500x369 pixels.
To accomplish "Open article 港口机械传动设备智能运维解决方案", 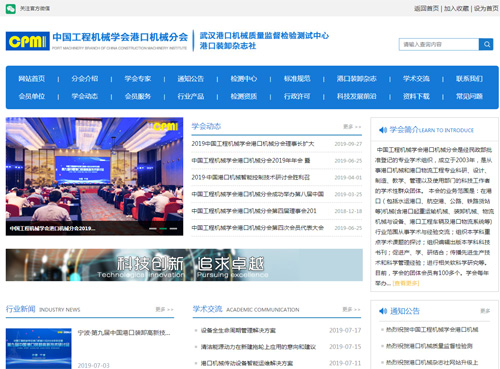I will 247,363.
